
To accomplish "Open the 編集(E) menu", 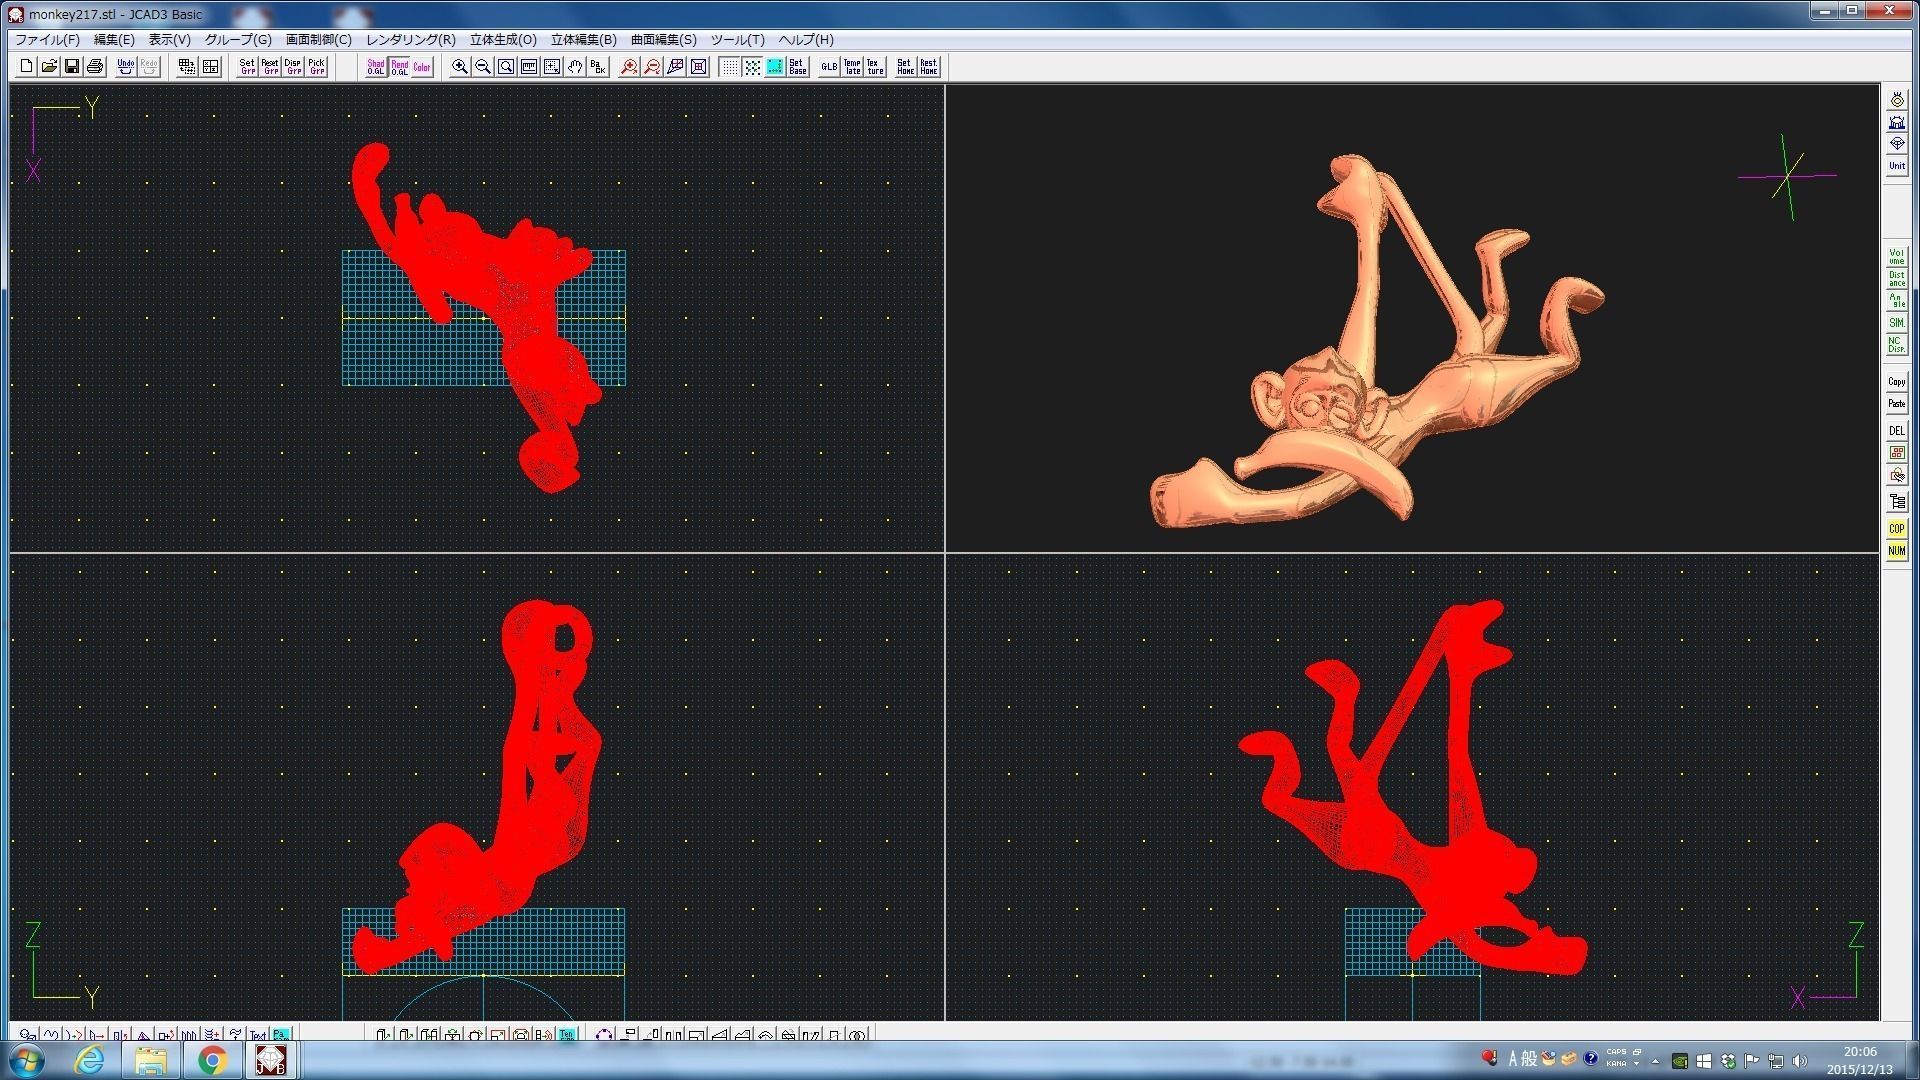I will coord(114,40).
